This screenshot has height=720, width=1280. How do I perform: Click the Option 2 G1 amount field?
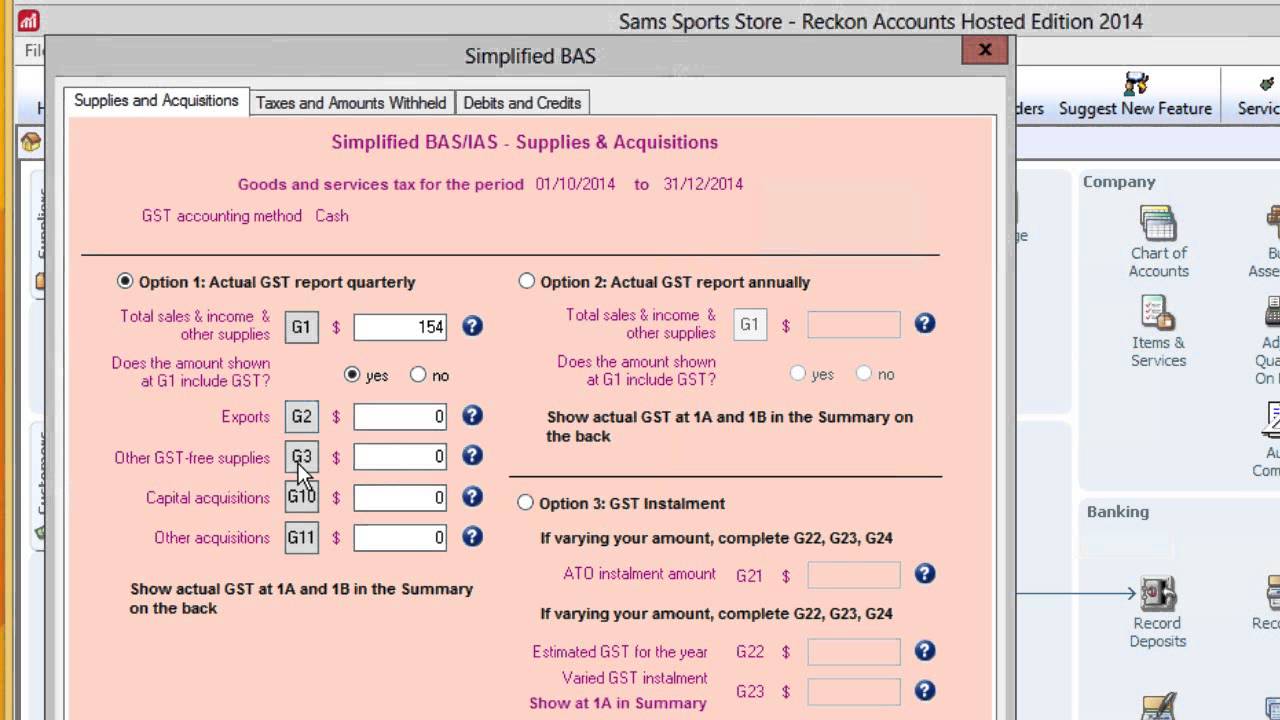tap(853, 324)
